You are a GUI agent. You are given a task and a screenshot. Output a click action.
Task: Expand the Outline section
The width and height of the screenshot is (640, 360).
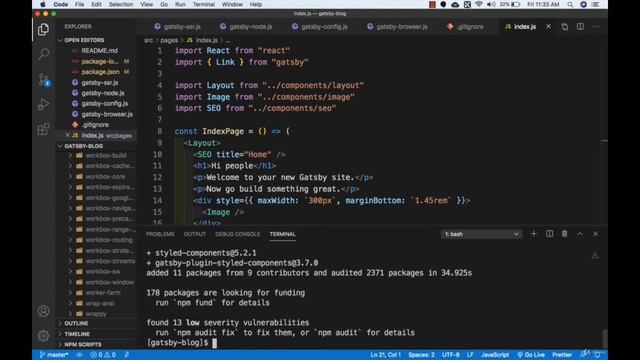pos(76,323)
